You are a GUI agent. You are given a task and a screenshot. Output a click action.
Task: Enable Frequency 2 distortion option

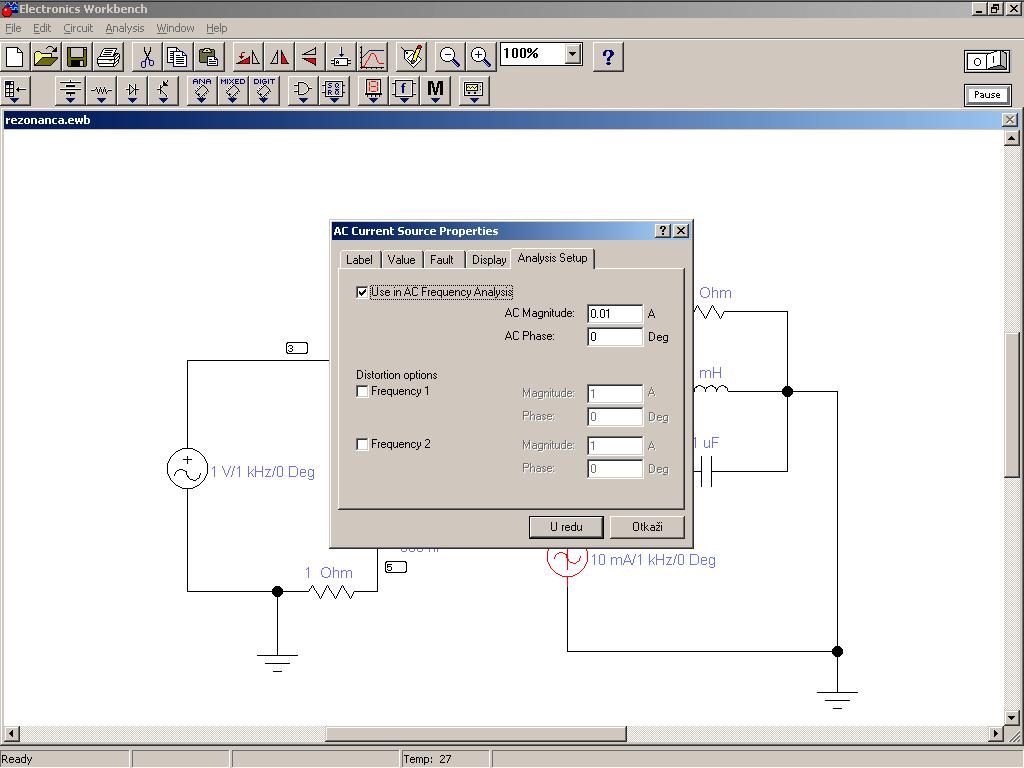tap(362, 444)
